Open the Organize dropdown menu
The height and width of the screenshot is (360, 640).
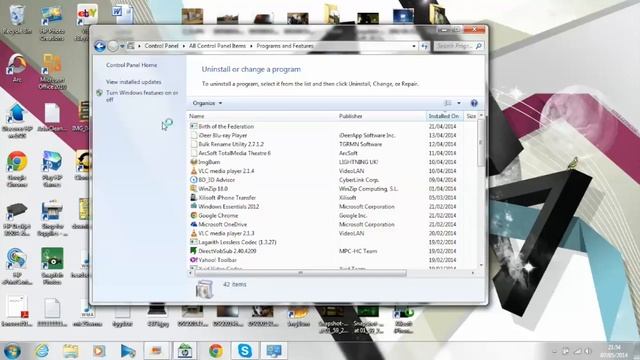(x=207, y=103)
